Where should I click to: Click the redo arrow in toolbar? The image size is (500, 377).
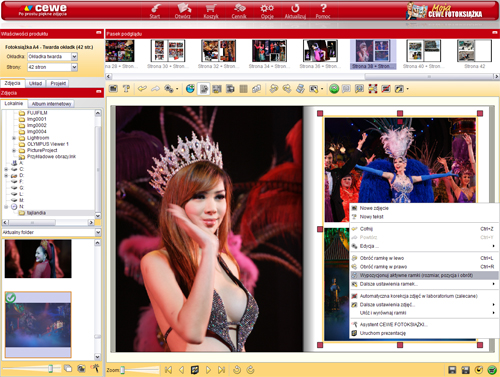156,89
